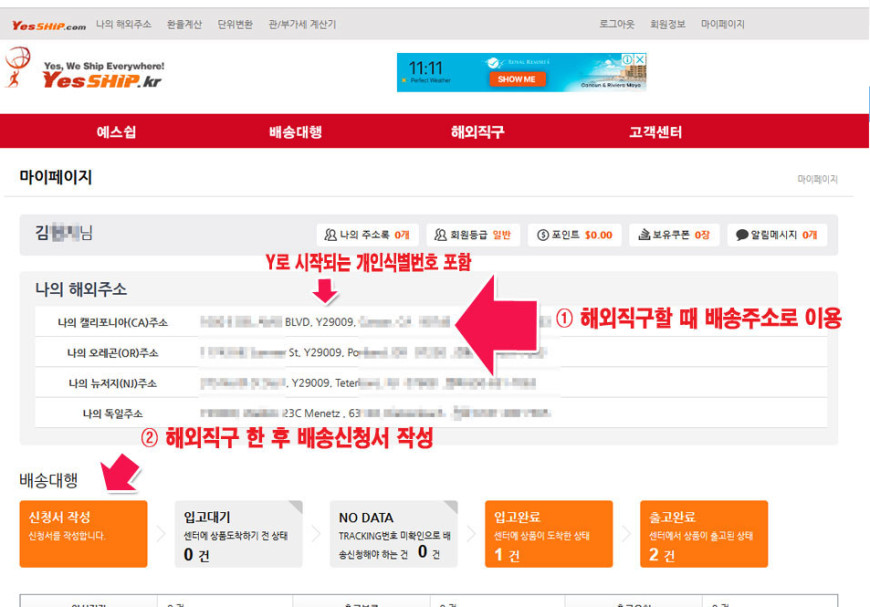The height and width of the screenshot is (607, 870).
Task: Open the 회원정보 link
Action: [667, 24]
